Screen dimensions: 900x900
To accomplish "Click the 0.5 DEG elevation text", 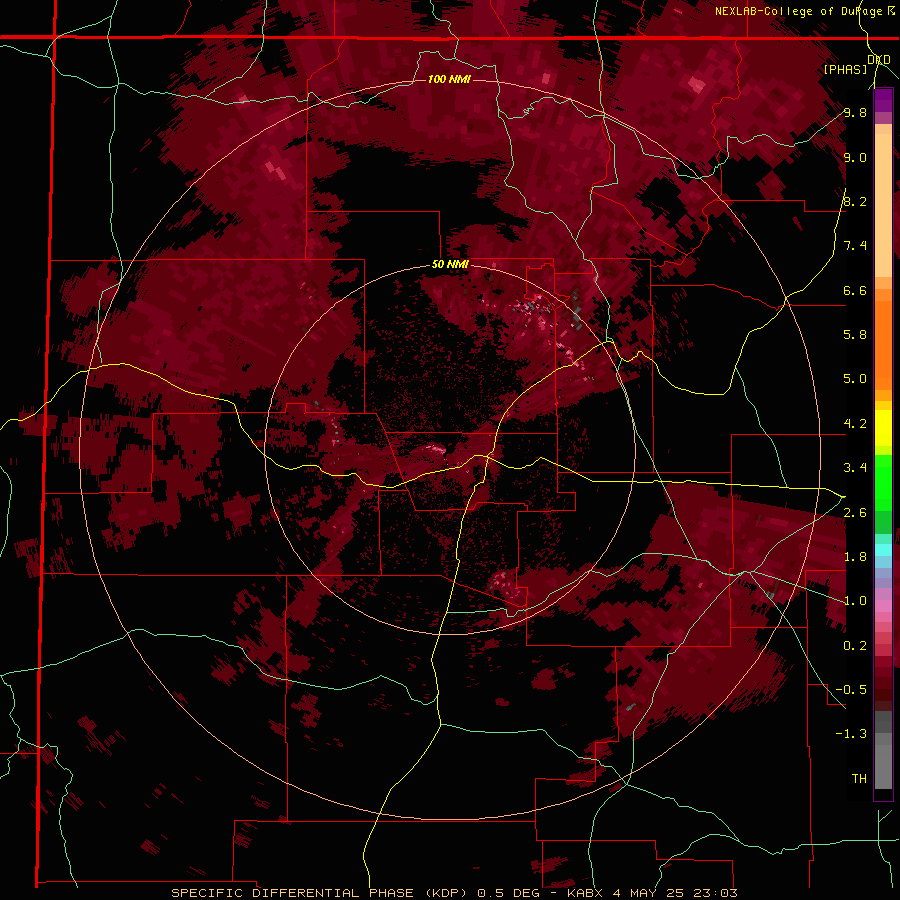I will click(509, 893).
